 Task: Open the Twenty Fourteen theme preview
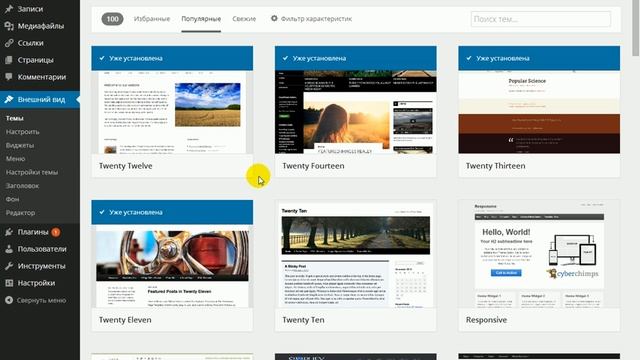356,112
